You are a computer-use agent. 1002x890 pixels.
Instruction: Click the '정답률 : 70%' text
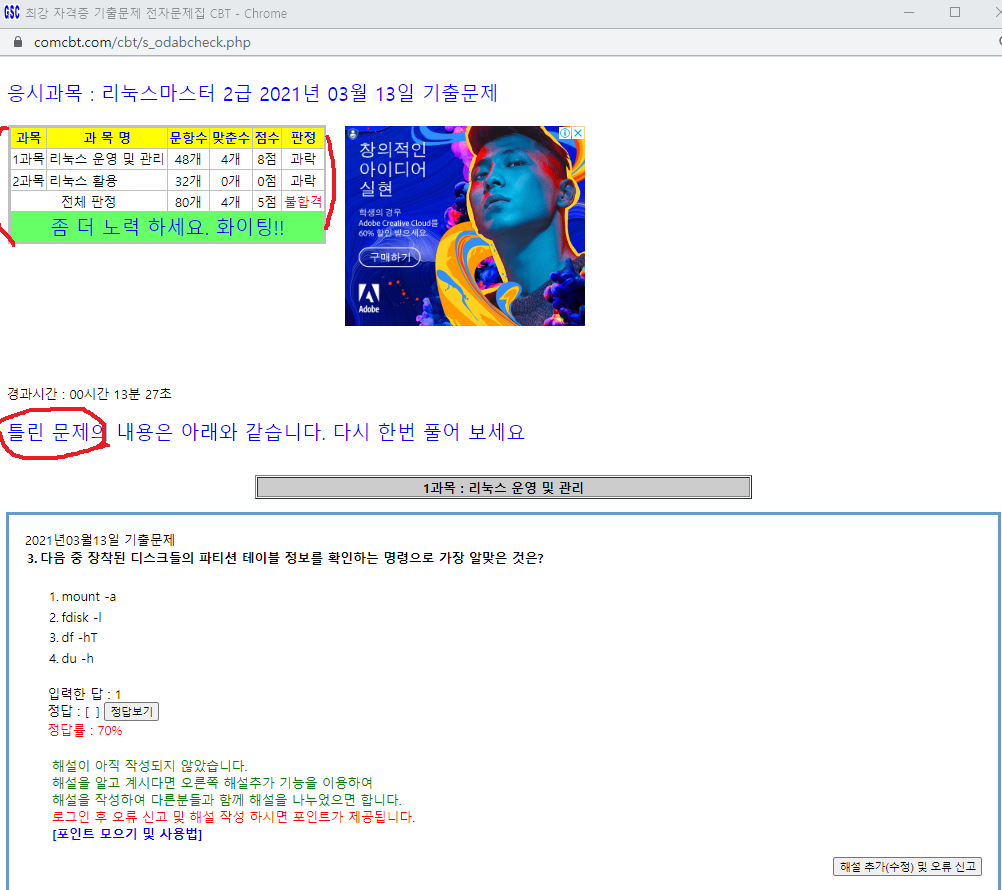pyautogui.click(x=85, y=730)
